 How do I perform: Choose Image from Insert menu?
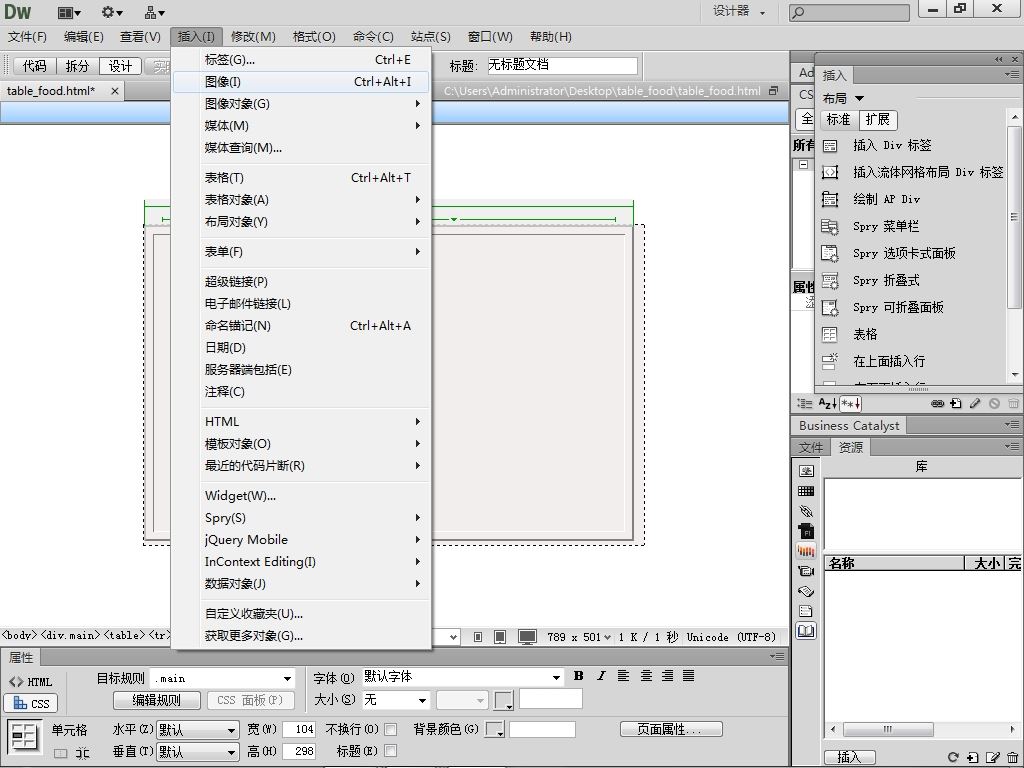(301, 82)
